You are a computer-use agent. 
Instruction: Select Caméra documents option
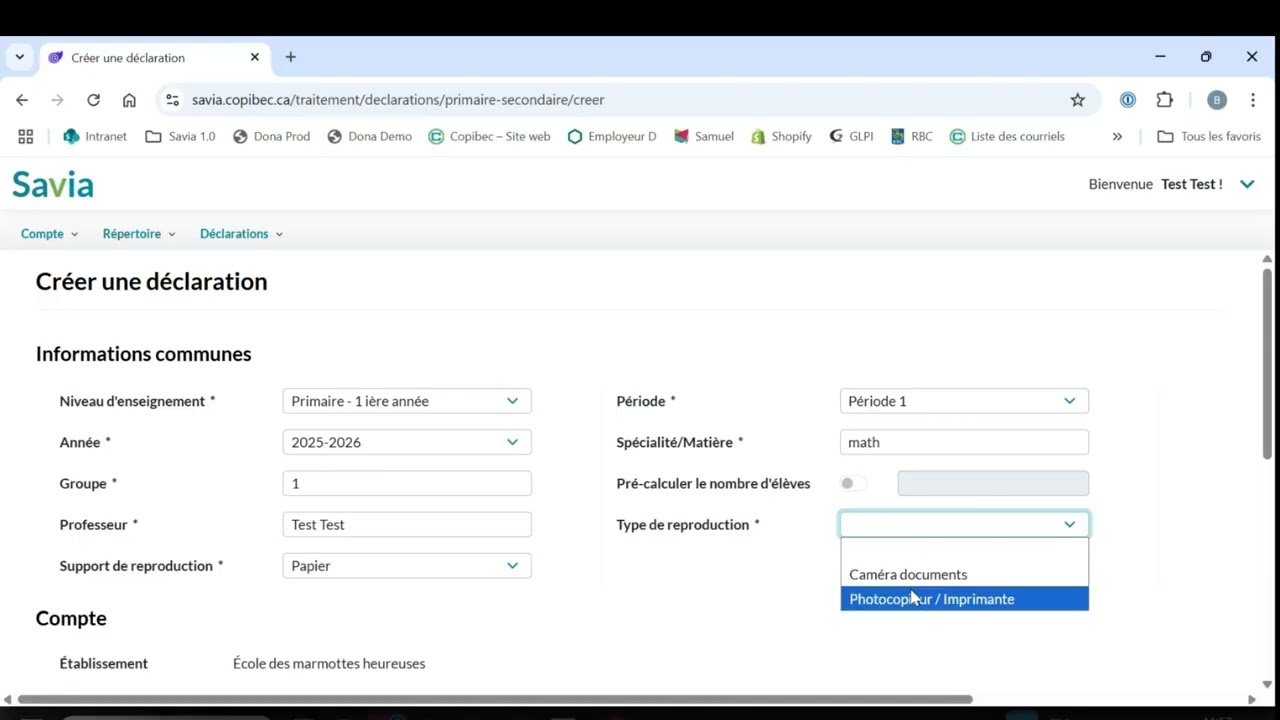coord(964,574)
